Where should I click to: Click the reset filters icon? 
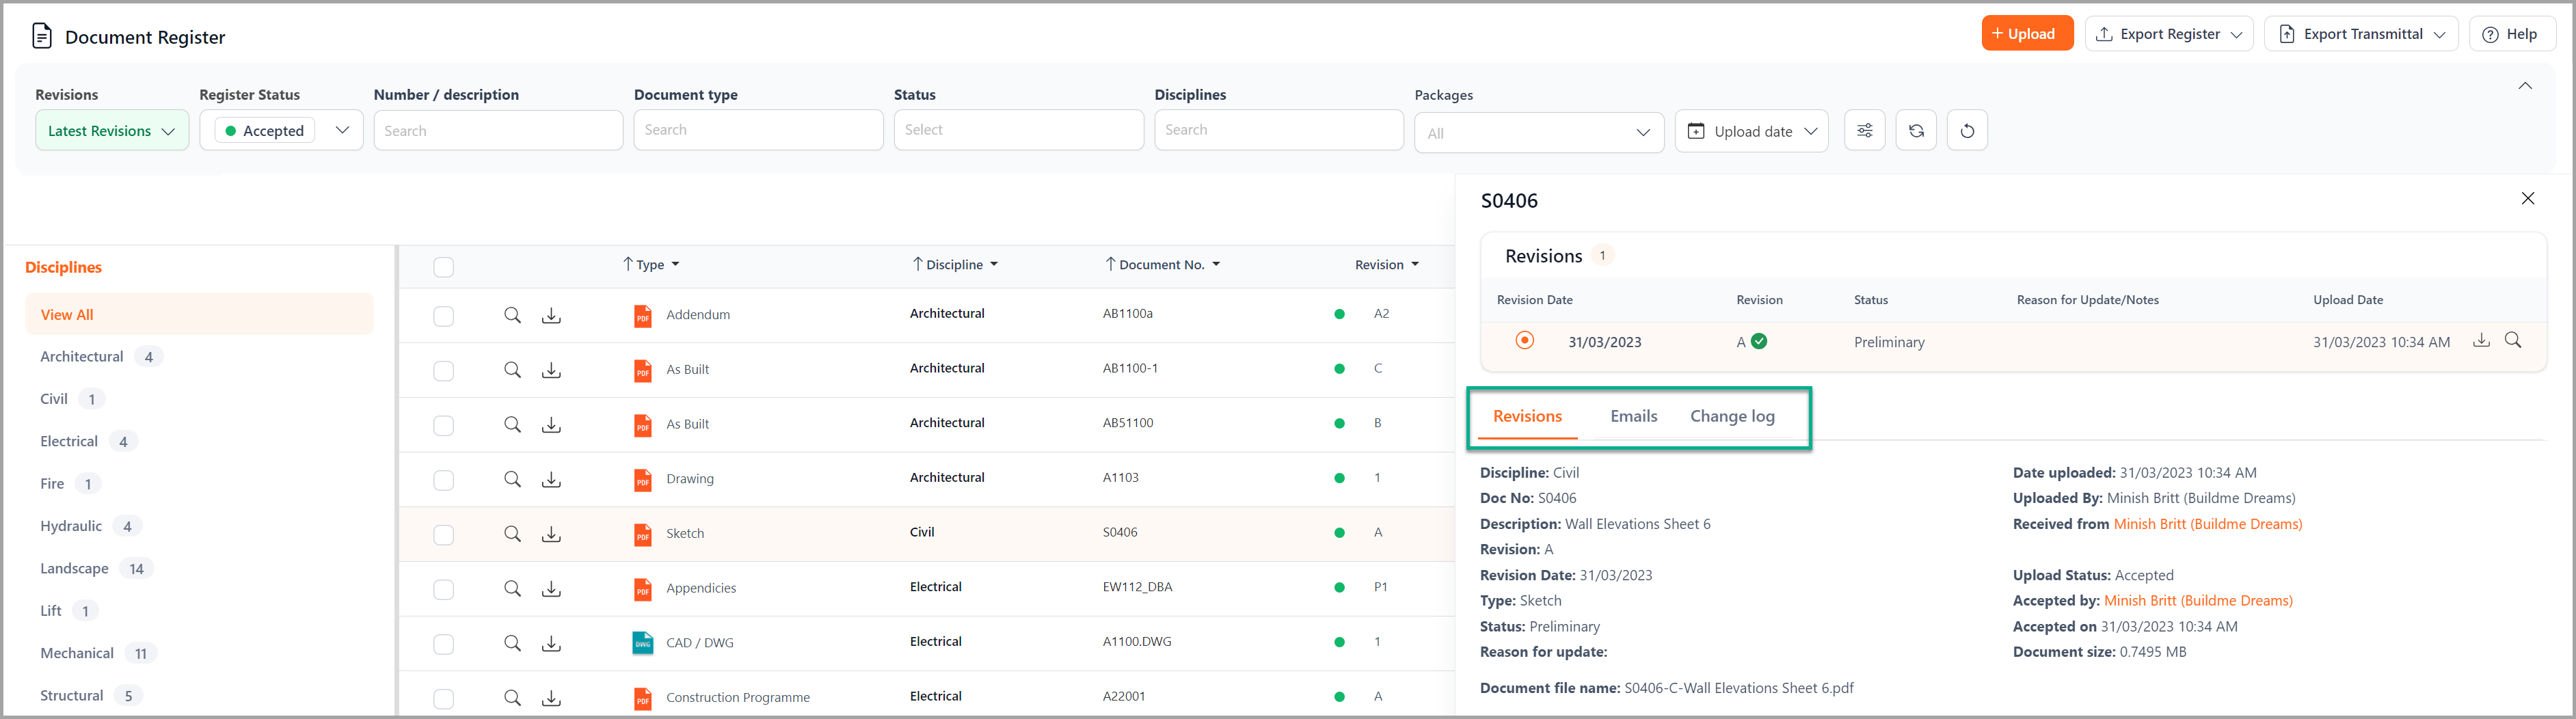click(1967, 130)
